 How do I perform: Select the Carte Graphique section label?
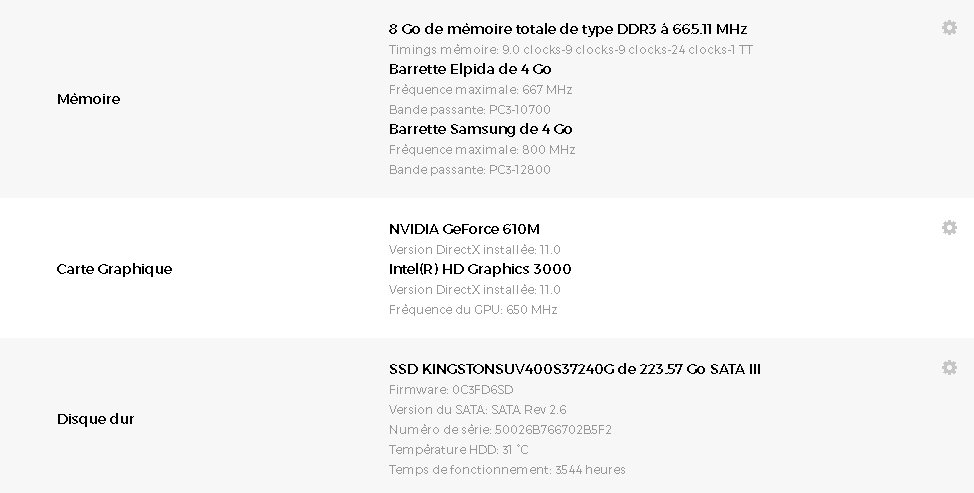pyautogui.click(x=114, y=269)
